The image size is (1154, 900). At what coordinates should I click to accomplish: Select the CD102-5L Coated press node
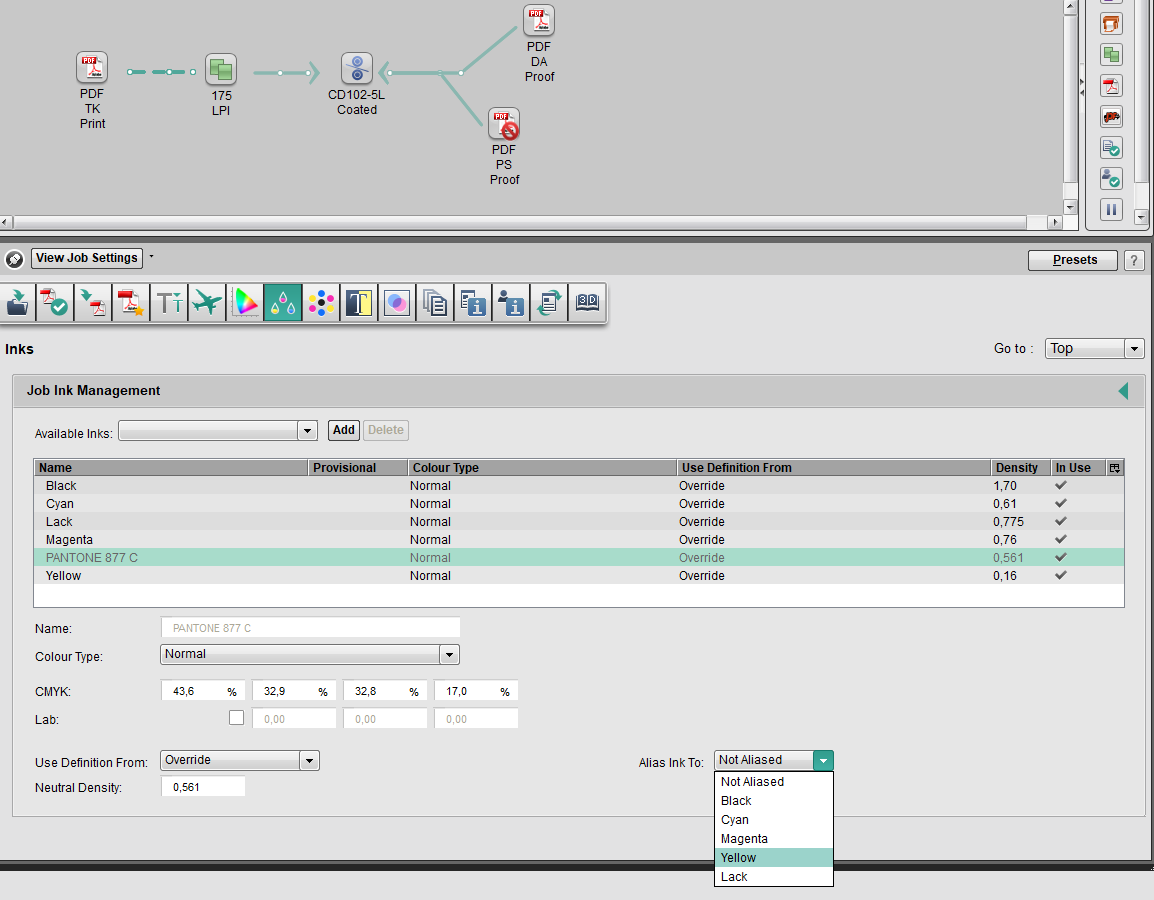point(357,69)
